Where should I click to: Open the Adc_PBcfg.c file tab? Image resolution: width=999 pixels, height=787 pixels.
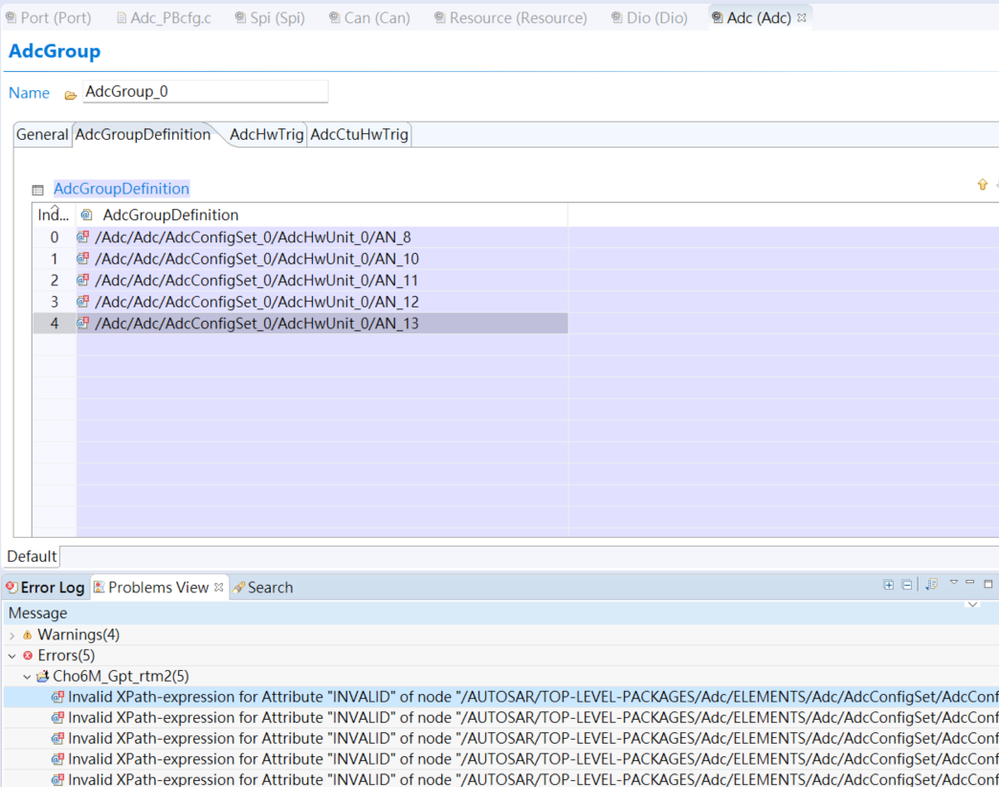pos(164,18)
